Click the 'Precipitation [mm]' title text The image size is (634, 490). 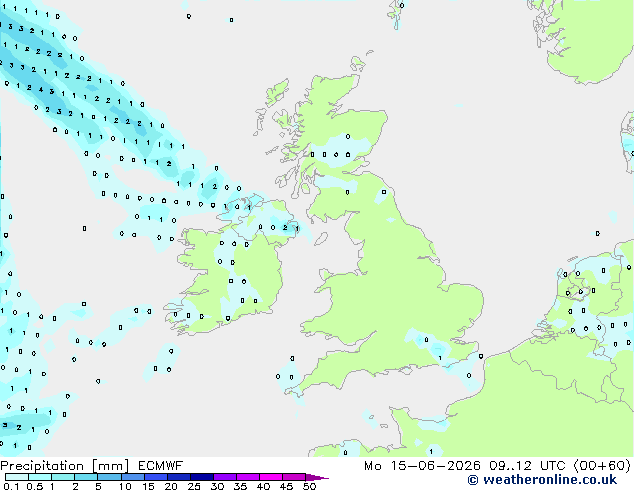point(65,466)
